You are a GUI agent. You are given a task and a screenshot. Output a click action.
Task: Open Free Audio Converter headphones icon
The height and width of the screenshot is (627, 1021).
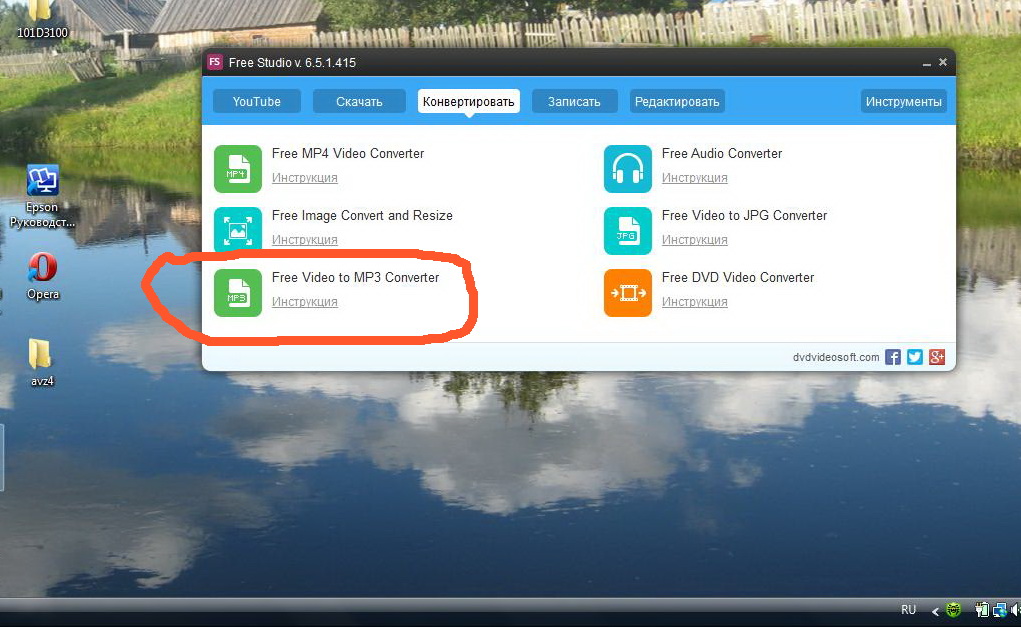pos(628,169)
